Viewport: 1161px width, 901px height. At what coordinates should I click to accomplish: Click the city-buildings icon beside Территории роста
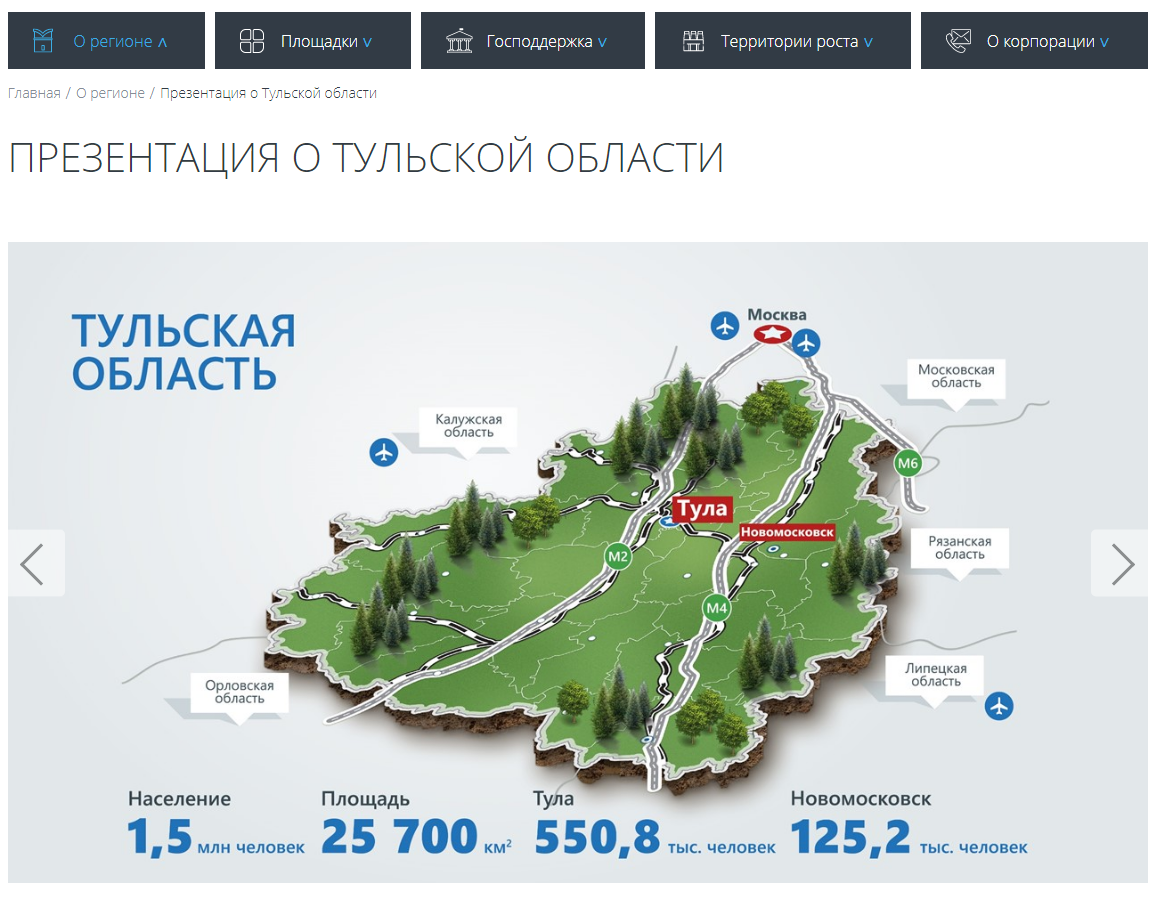click(694, 40)
